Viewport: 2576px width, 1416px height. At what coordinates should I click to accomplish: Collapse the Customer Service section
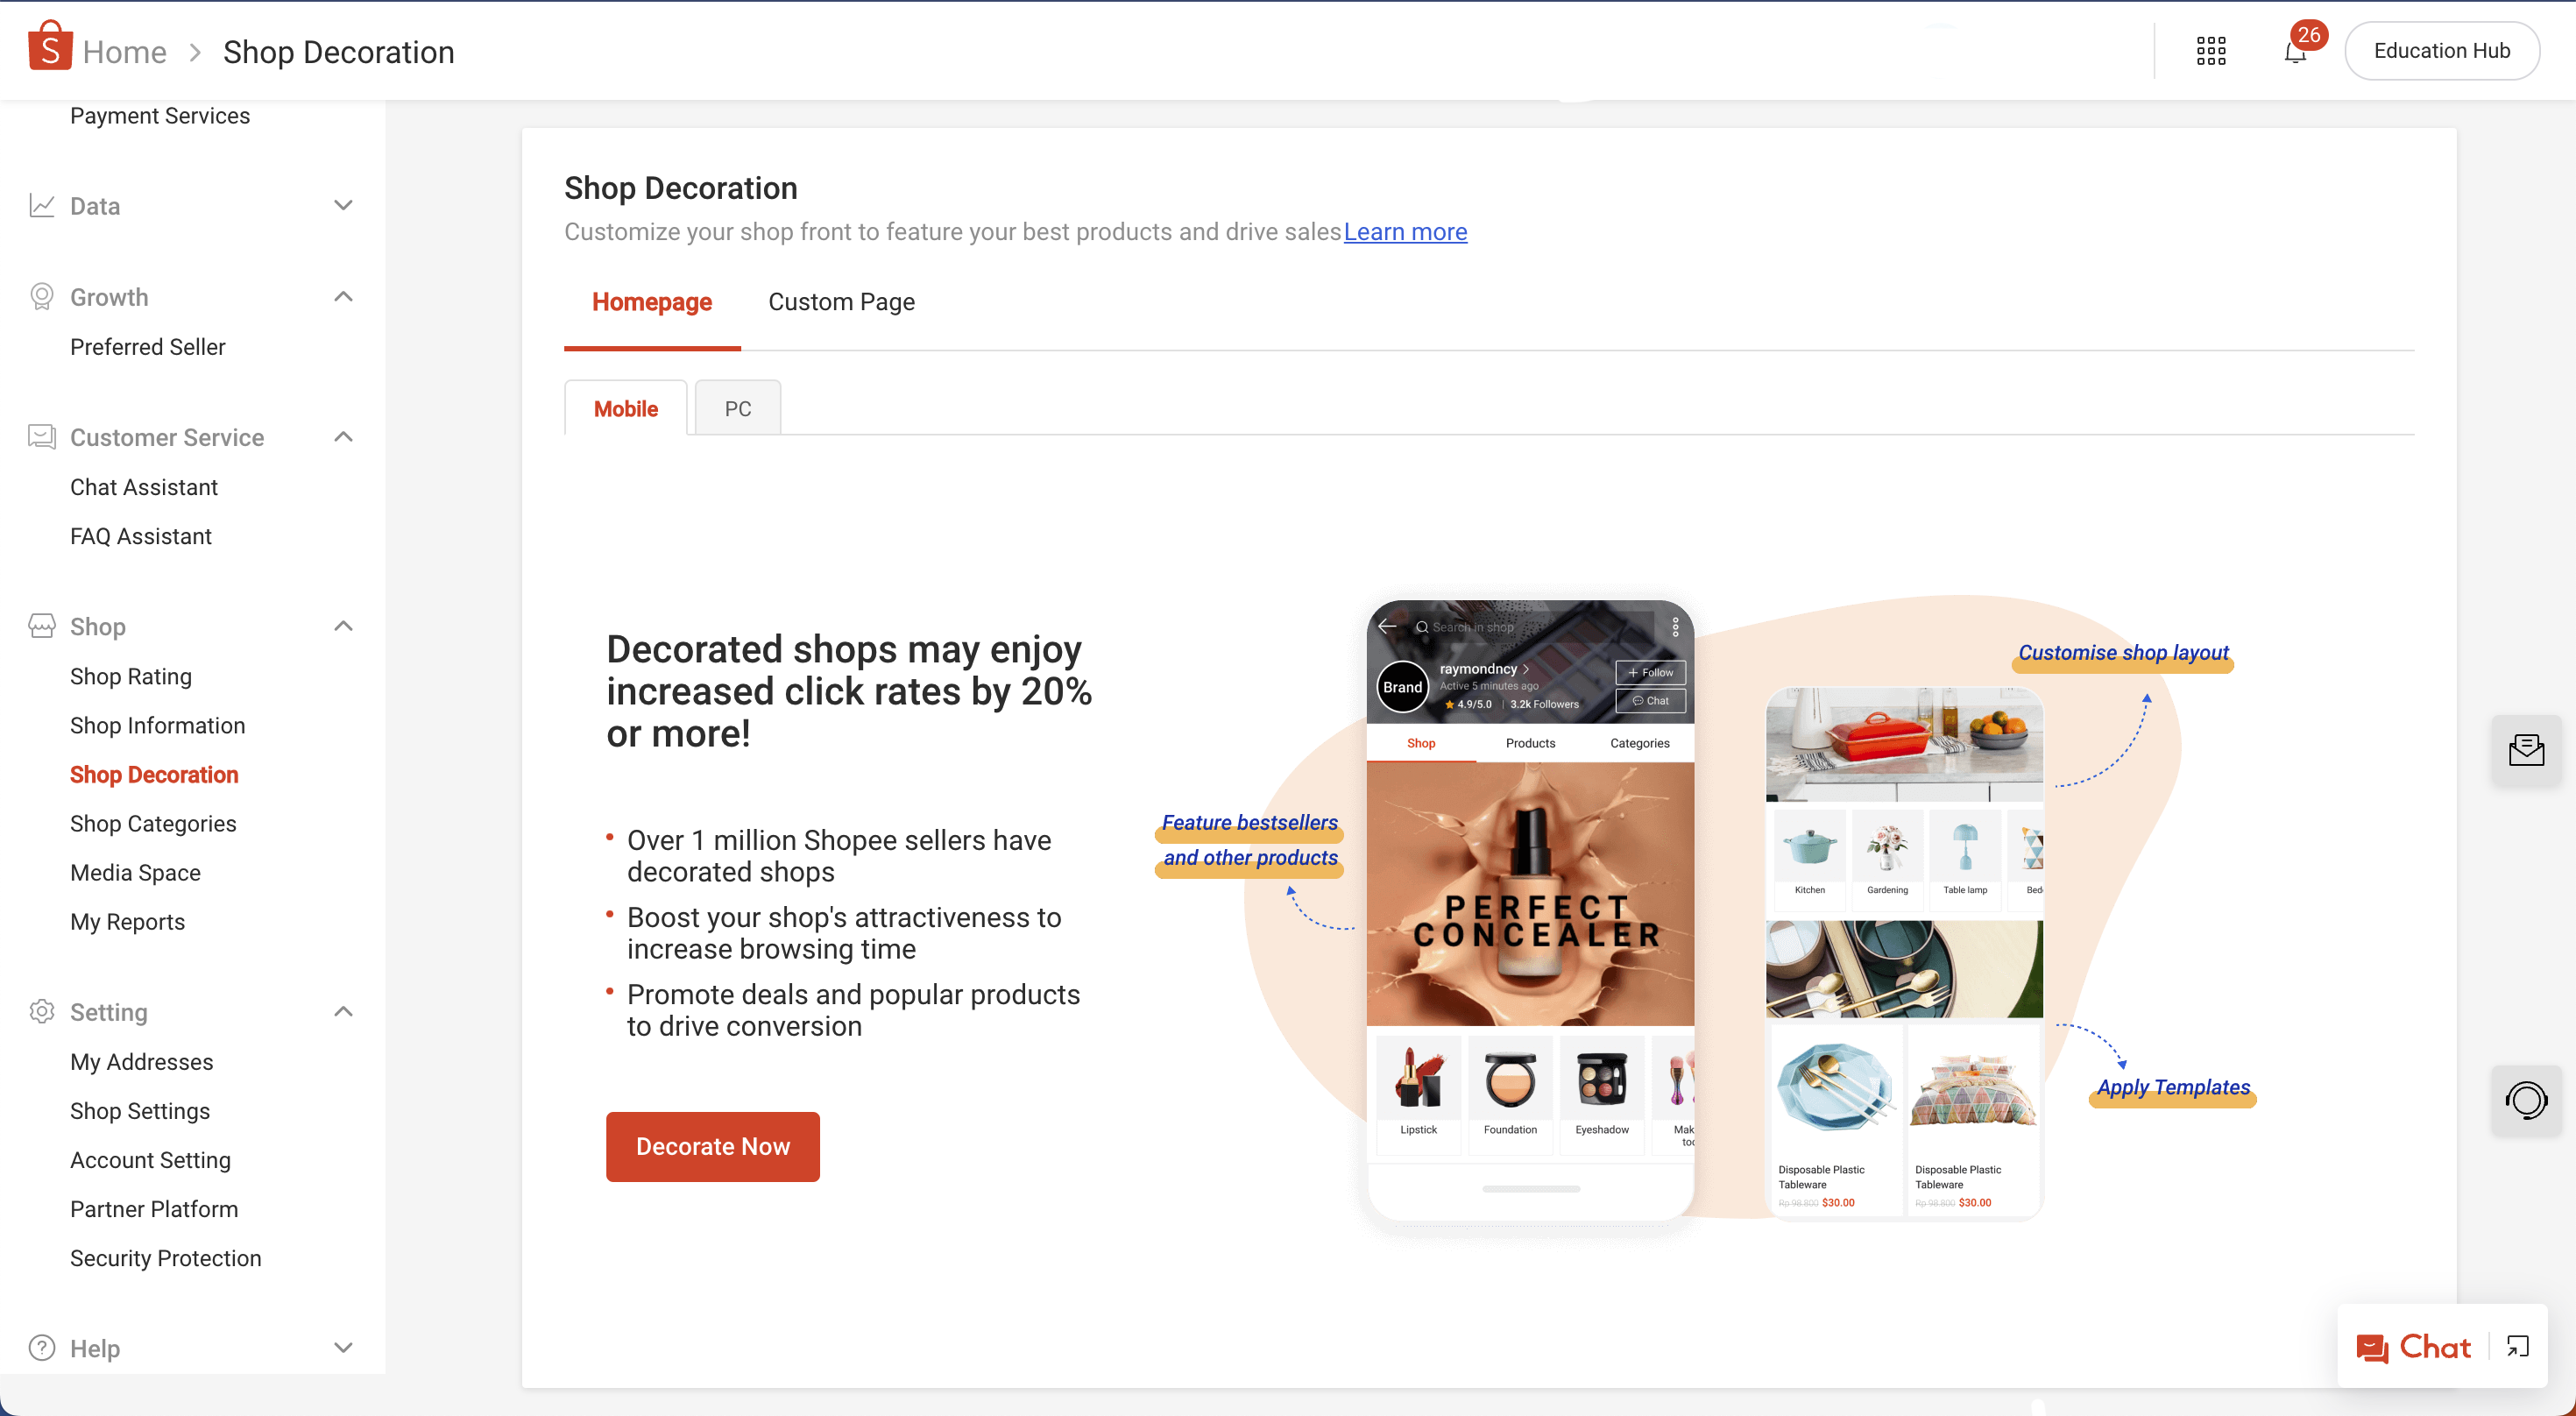pyautogui.click(x=343, y=437)
